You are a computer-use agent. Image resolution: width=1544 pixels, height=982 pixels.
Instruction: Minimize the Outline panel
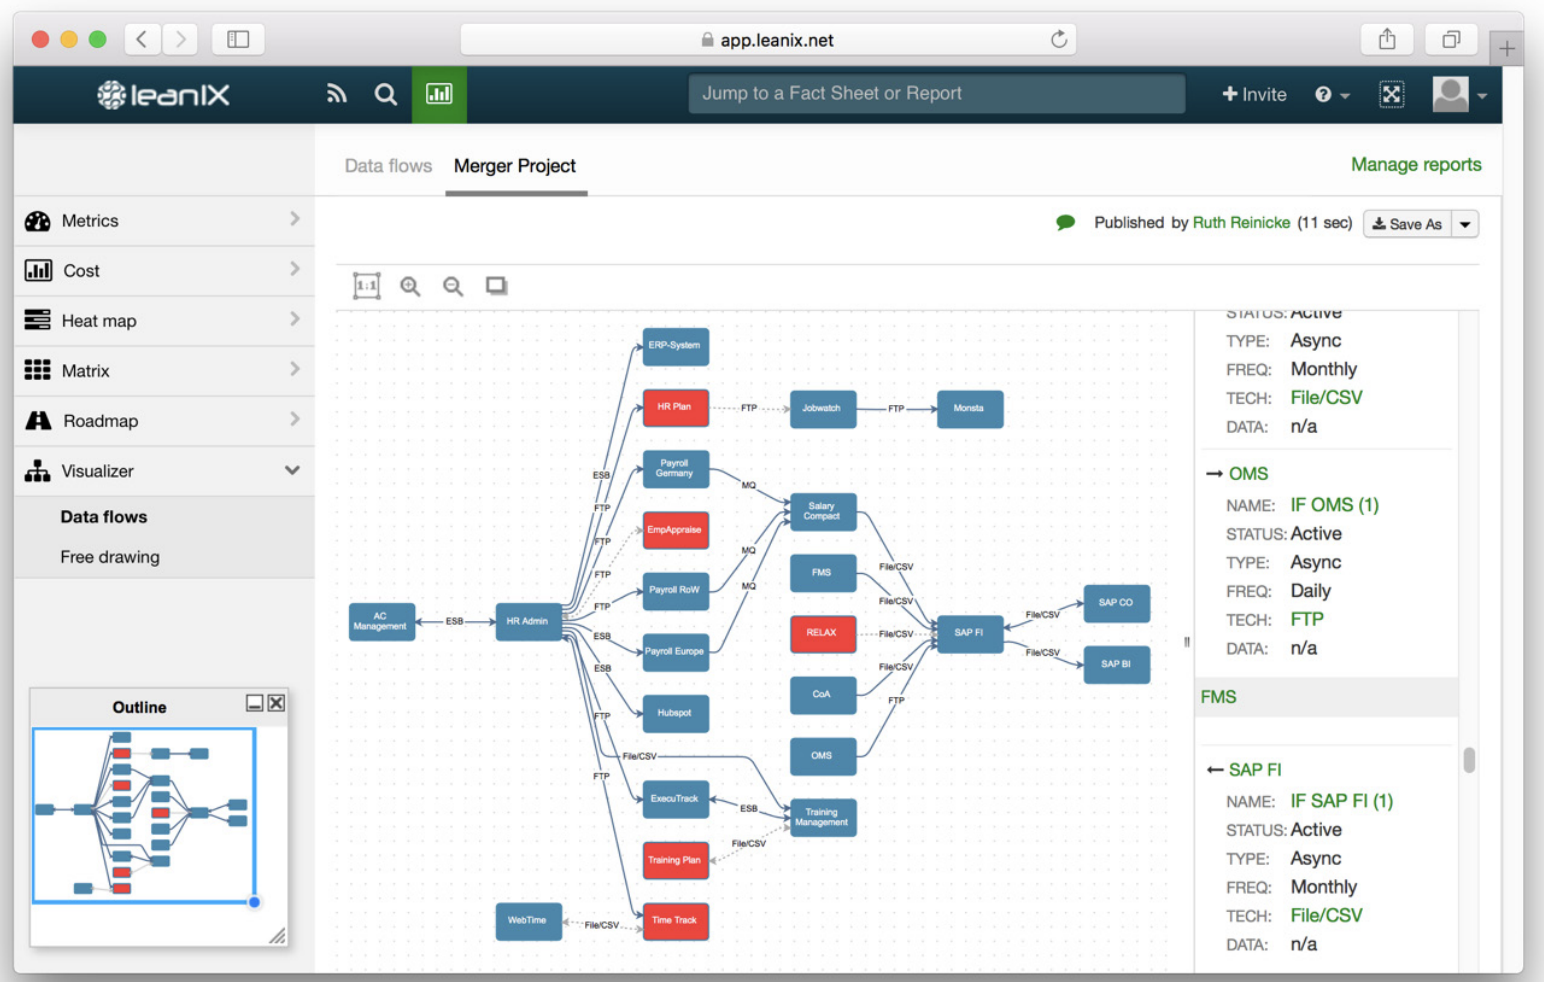point(255,703)
